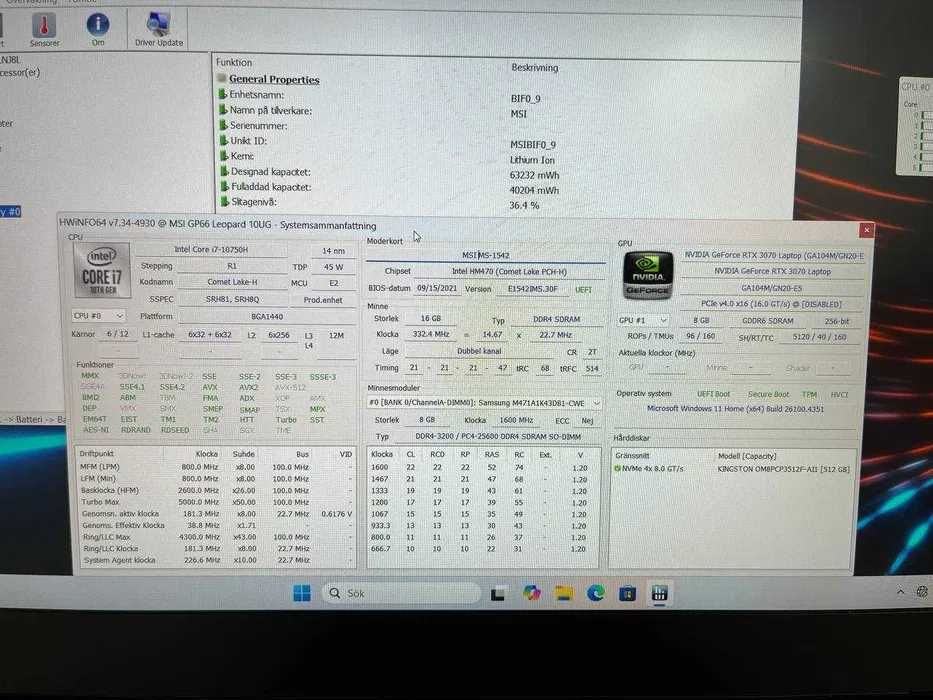Click the UEFI Boot status label
This screenshot has height=700, width=933.
(x=713, y=394)
